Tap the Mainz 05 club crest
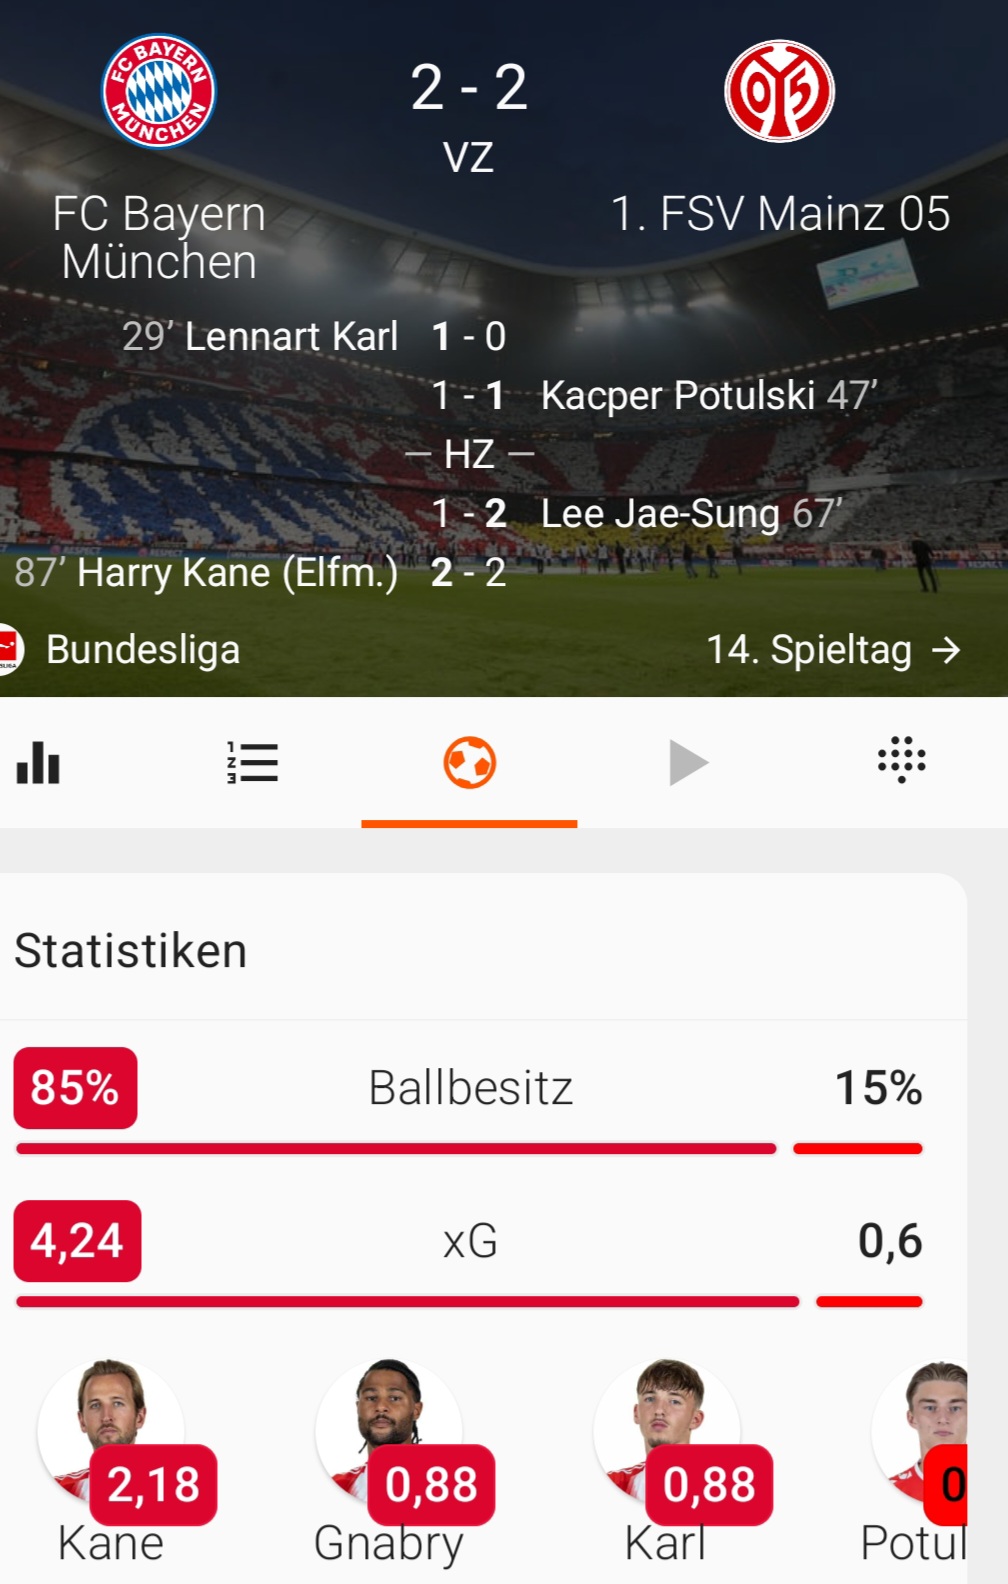The image size is (1008, 1584). [x=779, y=91]
